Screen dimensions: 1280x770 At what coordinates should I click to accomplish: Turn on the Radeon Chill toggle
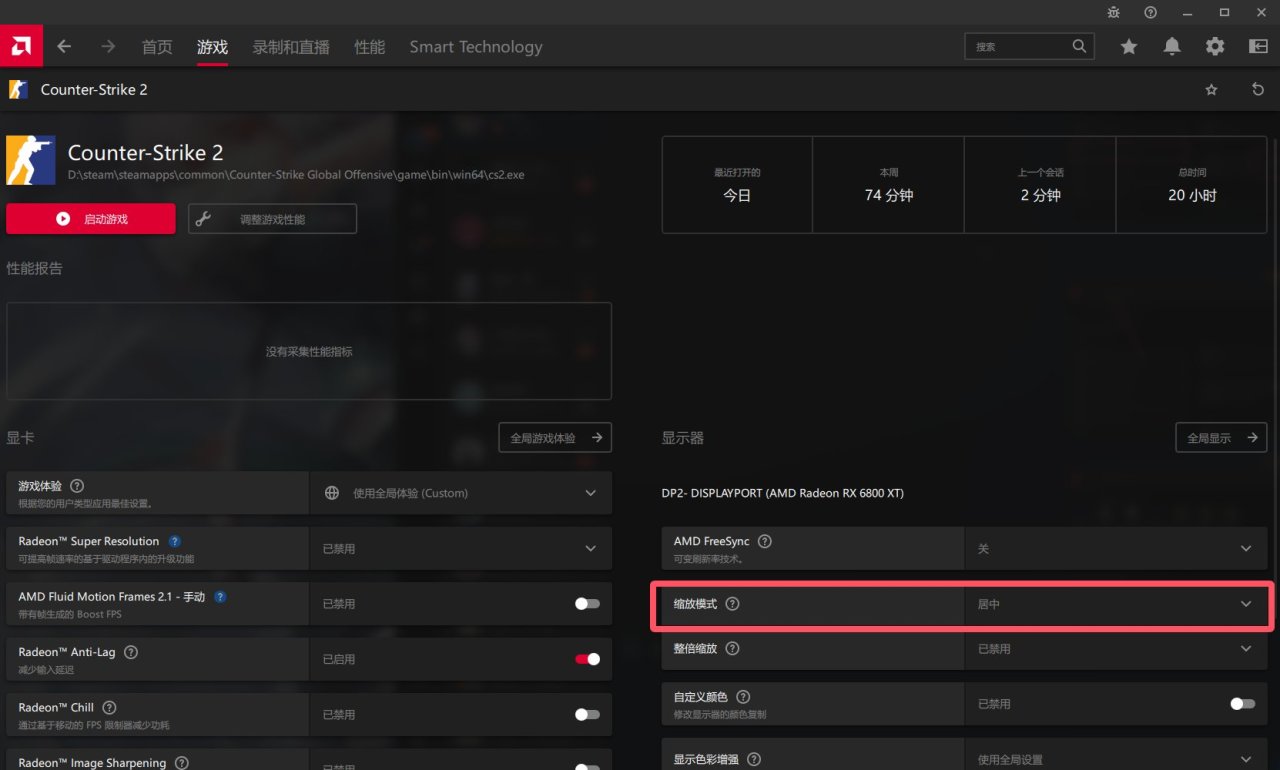click(x=587, y=714)
